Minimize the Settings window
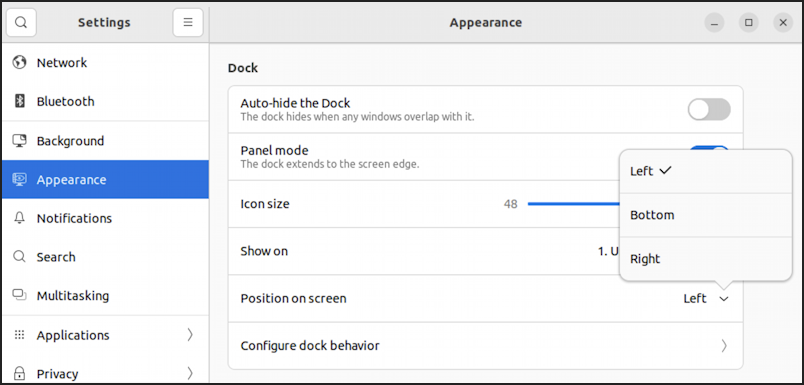 (714, 23)
